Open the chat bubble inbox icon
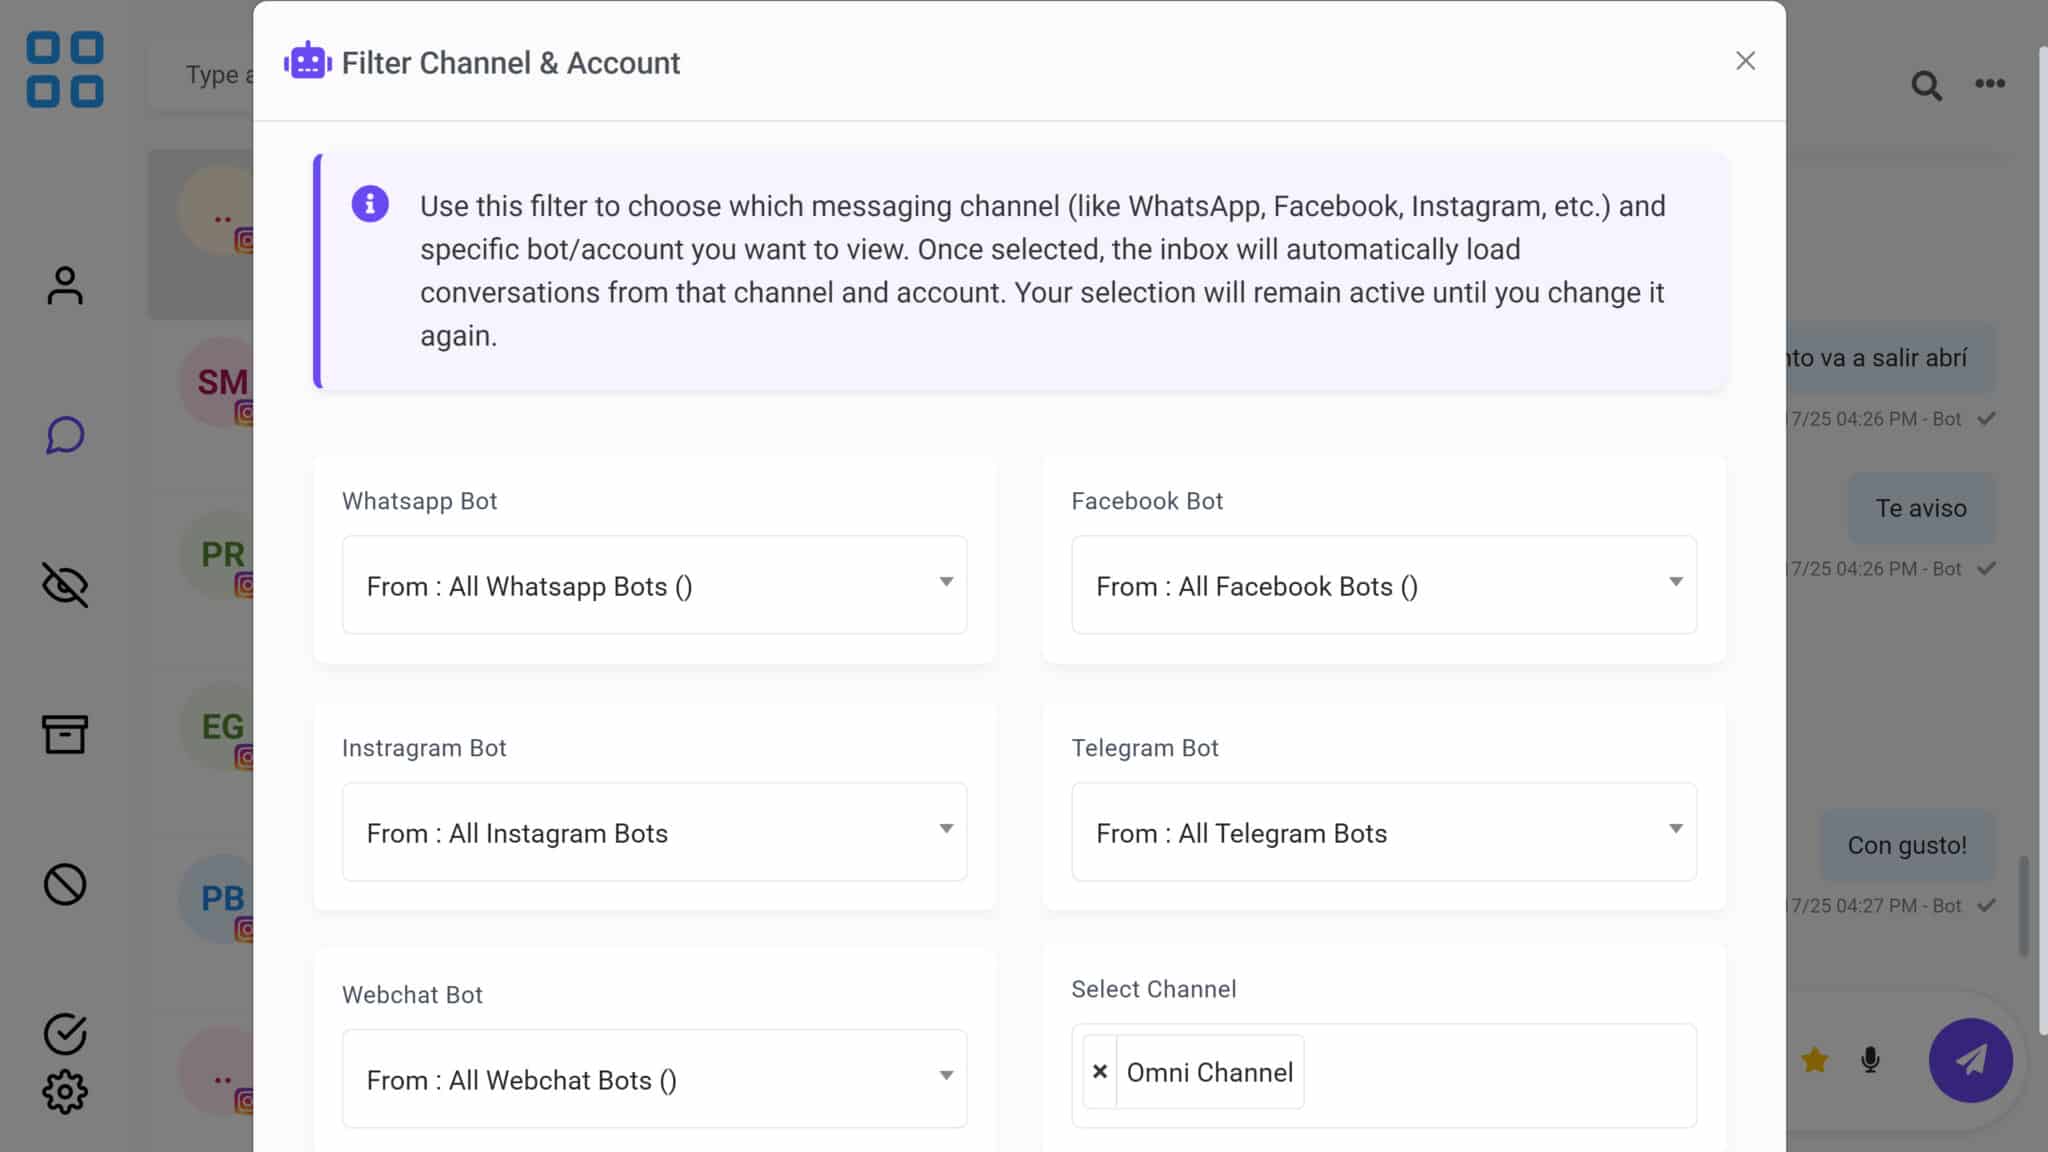Image resolution: width=2048 pixels, height=1152 pixels. (x=65, y=435)
